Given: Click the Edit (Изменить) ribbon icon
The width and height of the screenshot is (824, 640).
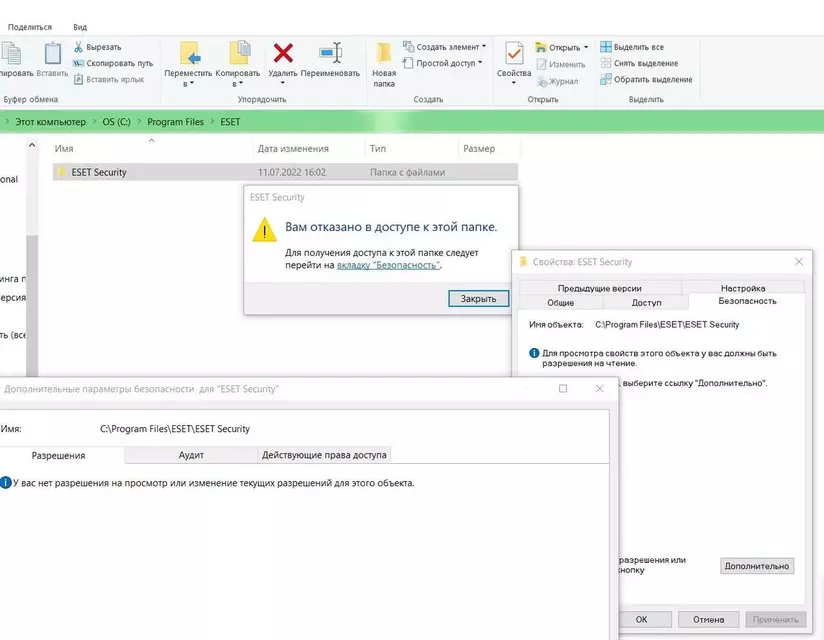Looking at the screenshot, I should pyautogui.click(x=542, y=64).
